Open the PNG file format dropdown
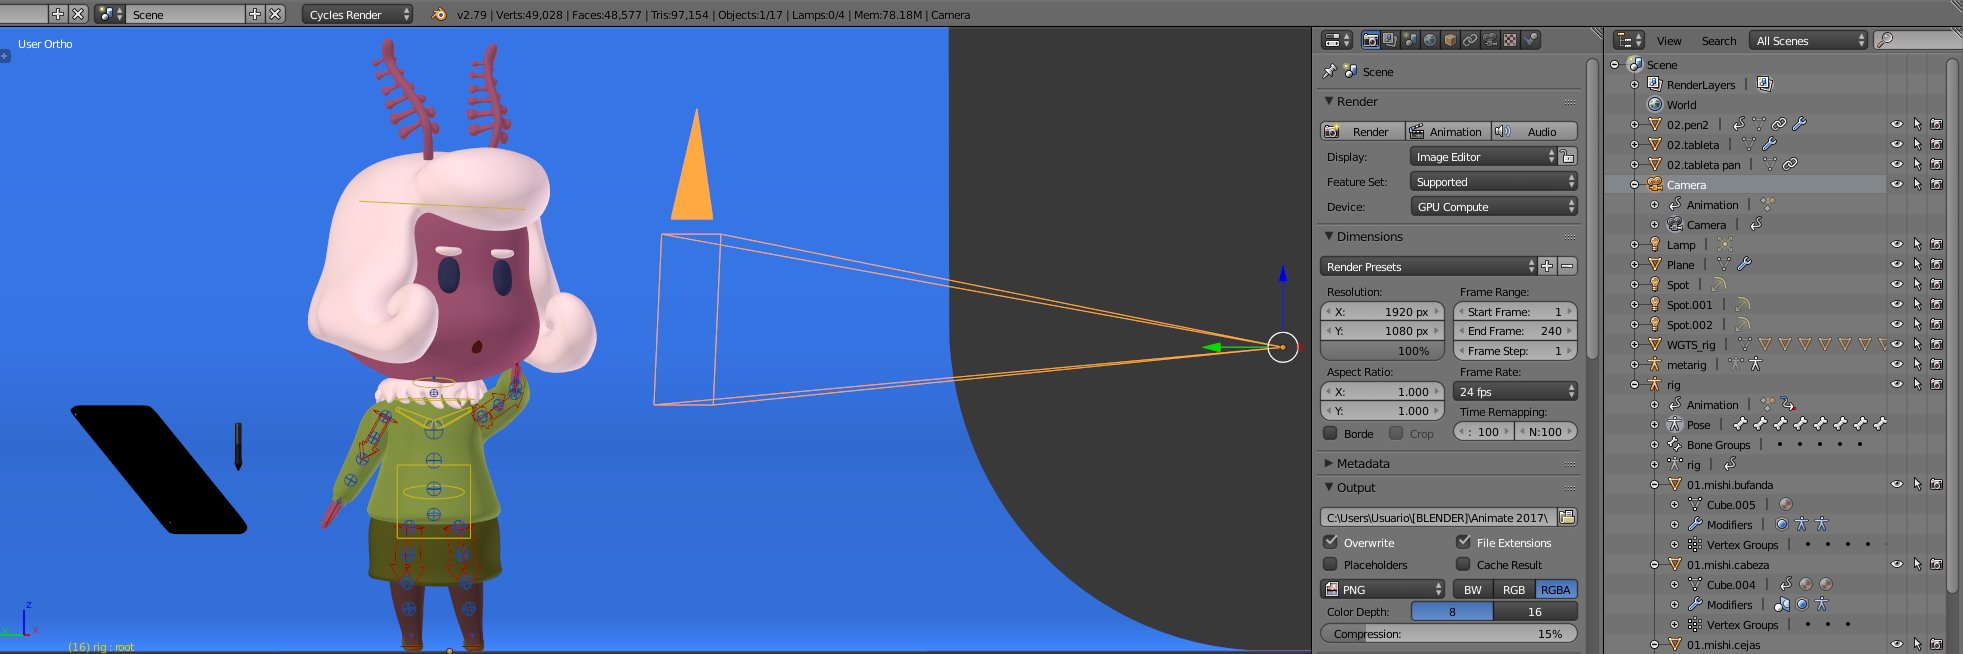The height and width of the screenshot is (654, 1963). point(1383,589)
